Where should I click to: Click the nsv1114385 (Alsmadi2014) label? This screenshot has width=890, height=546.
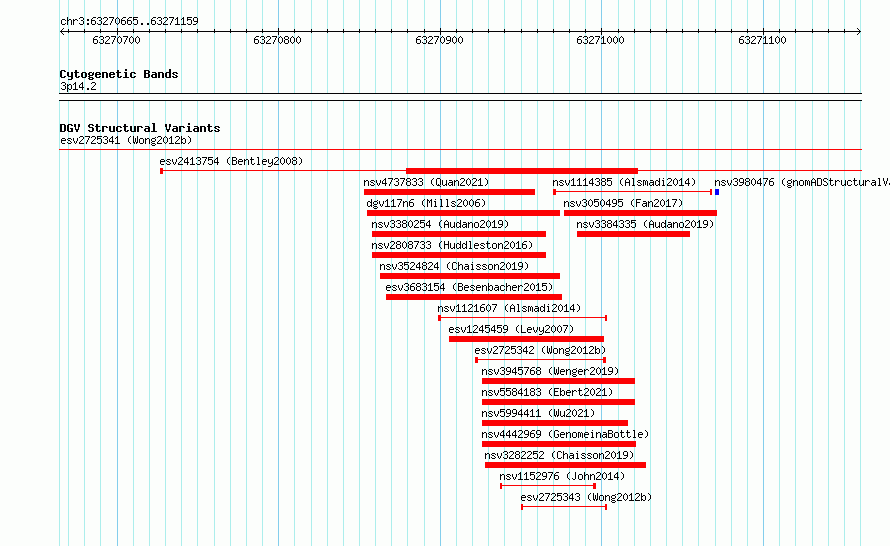point(624,182)
